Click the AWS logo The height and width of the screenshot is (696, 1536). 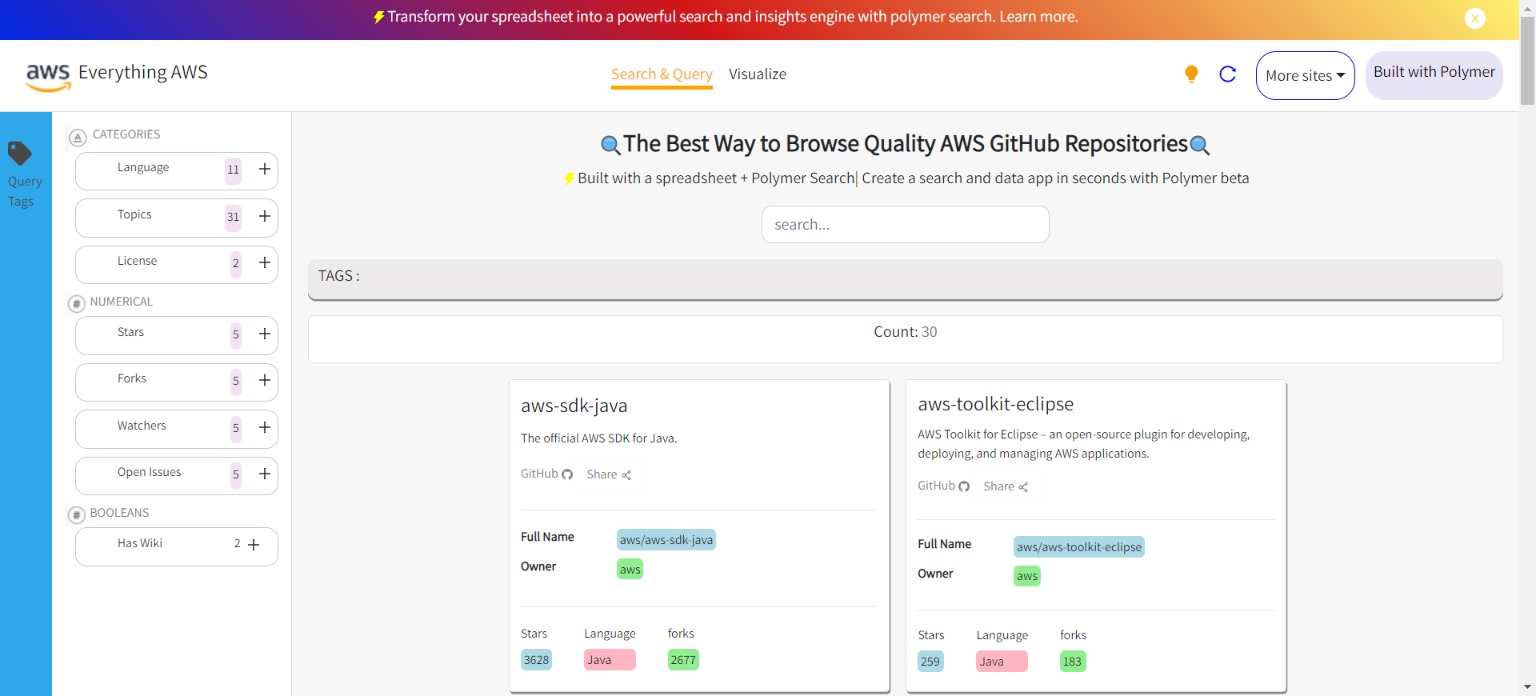(48, 75)
